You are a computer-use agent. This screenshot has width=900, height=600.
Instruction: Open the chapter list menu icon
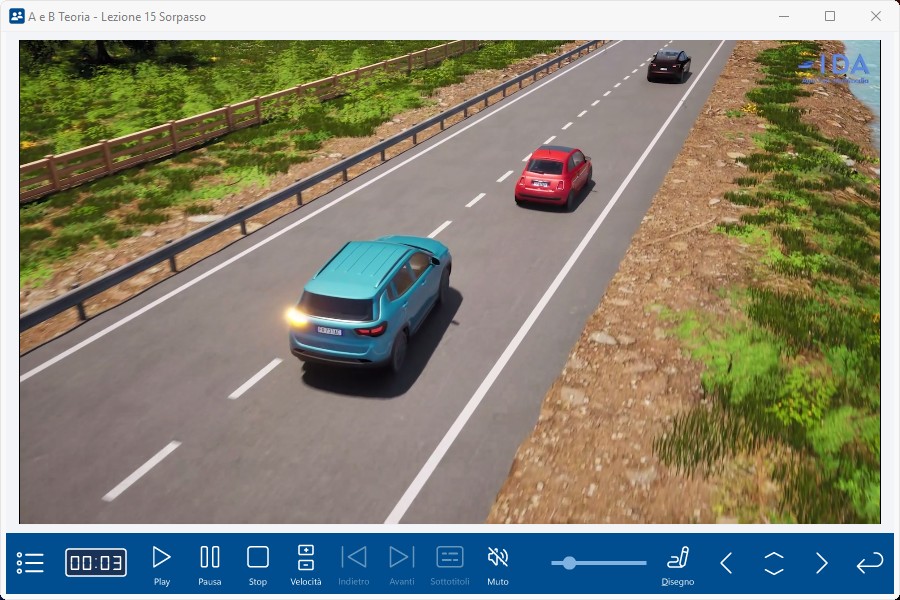click(30, 563)
